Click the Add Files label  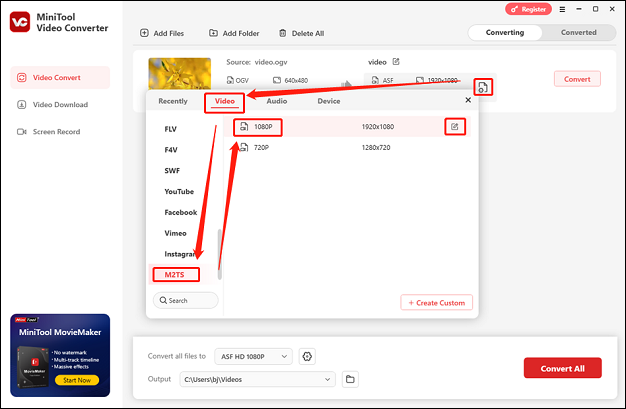pyautogui.click(x=169, y=33)
